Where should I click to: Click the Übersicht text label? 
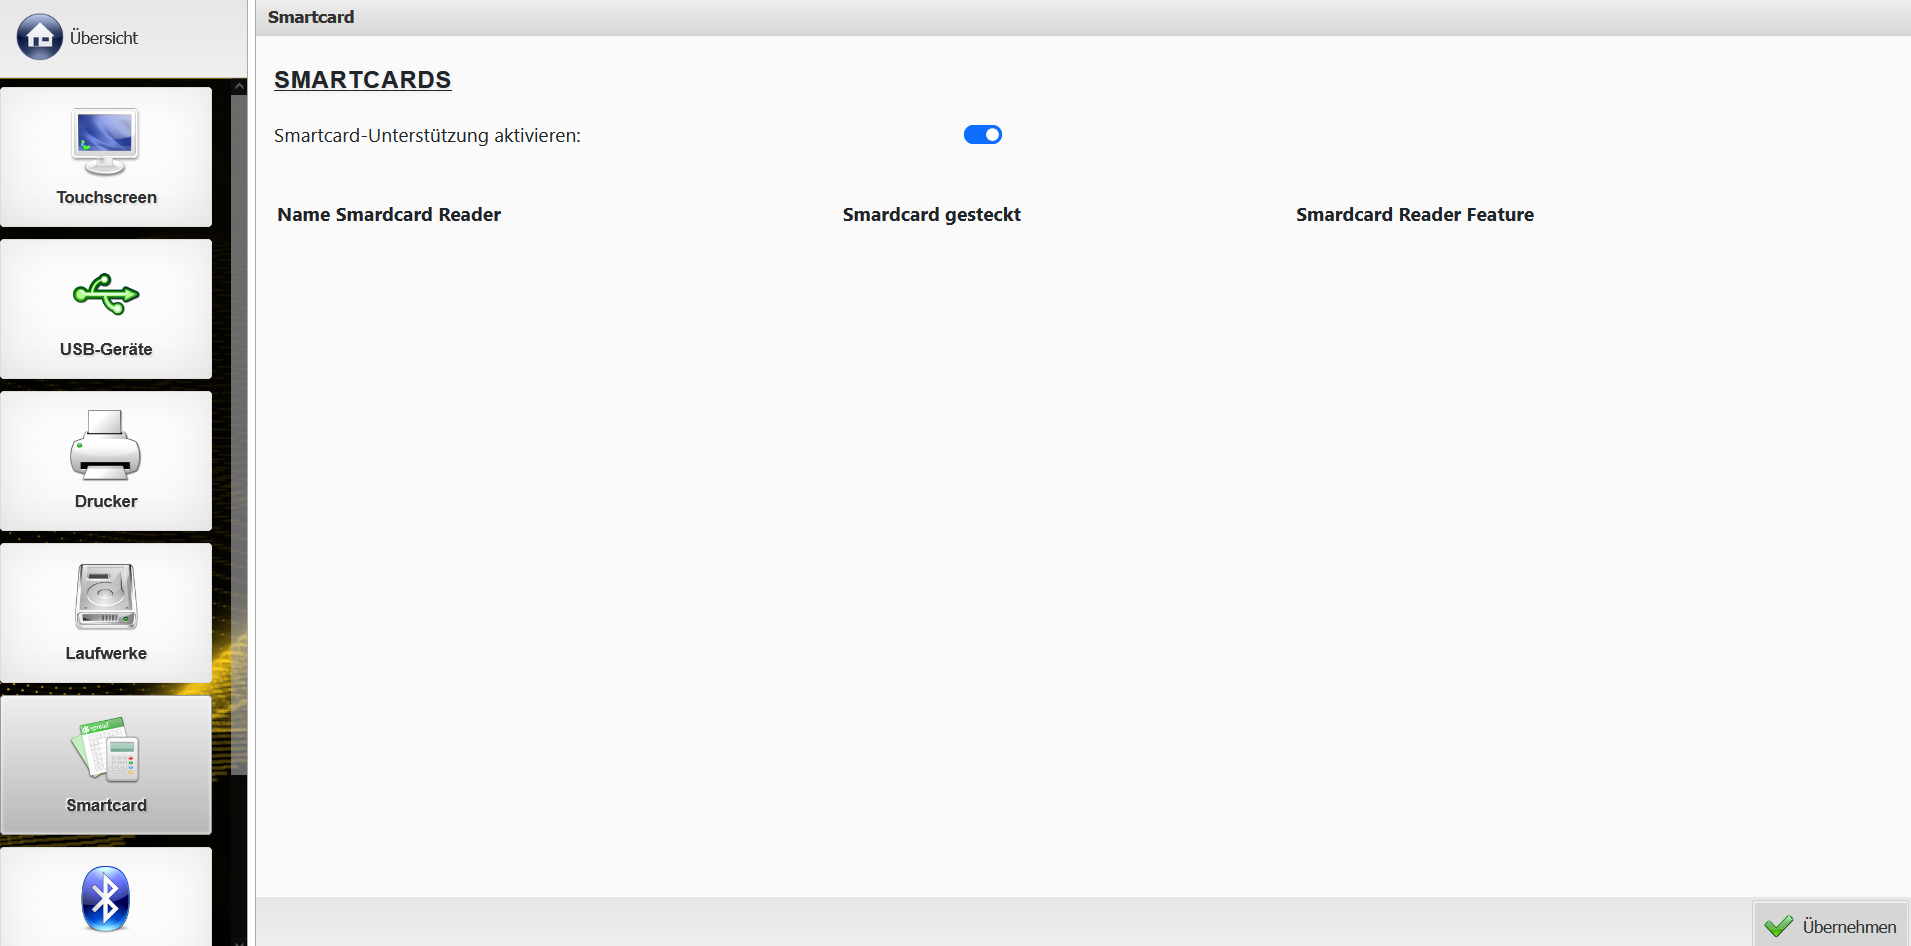click(x=104, y=38)
